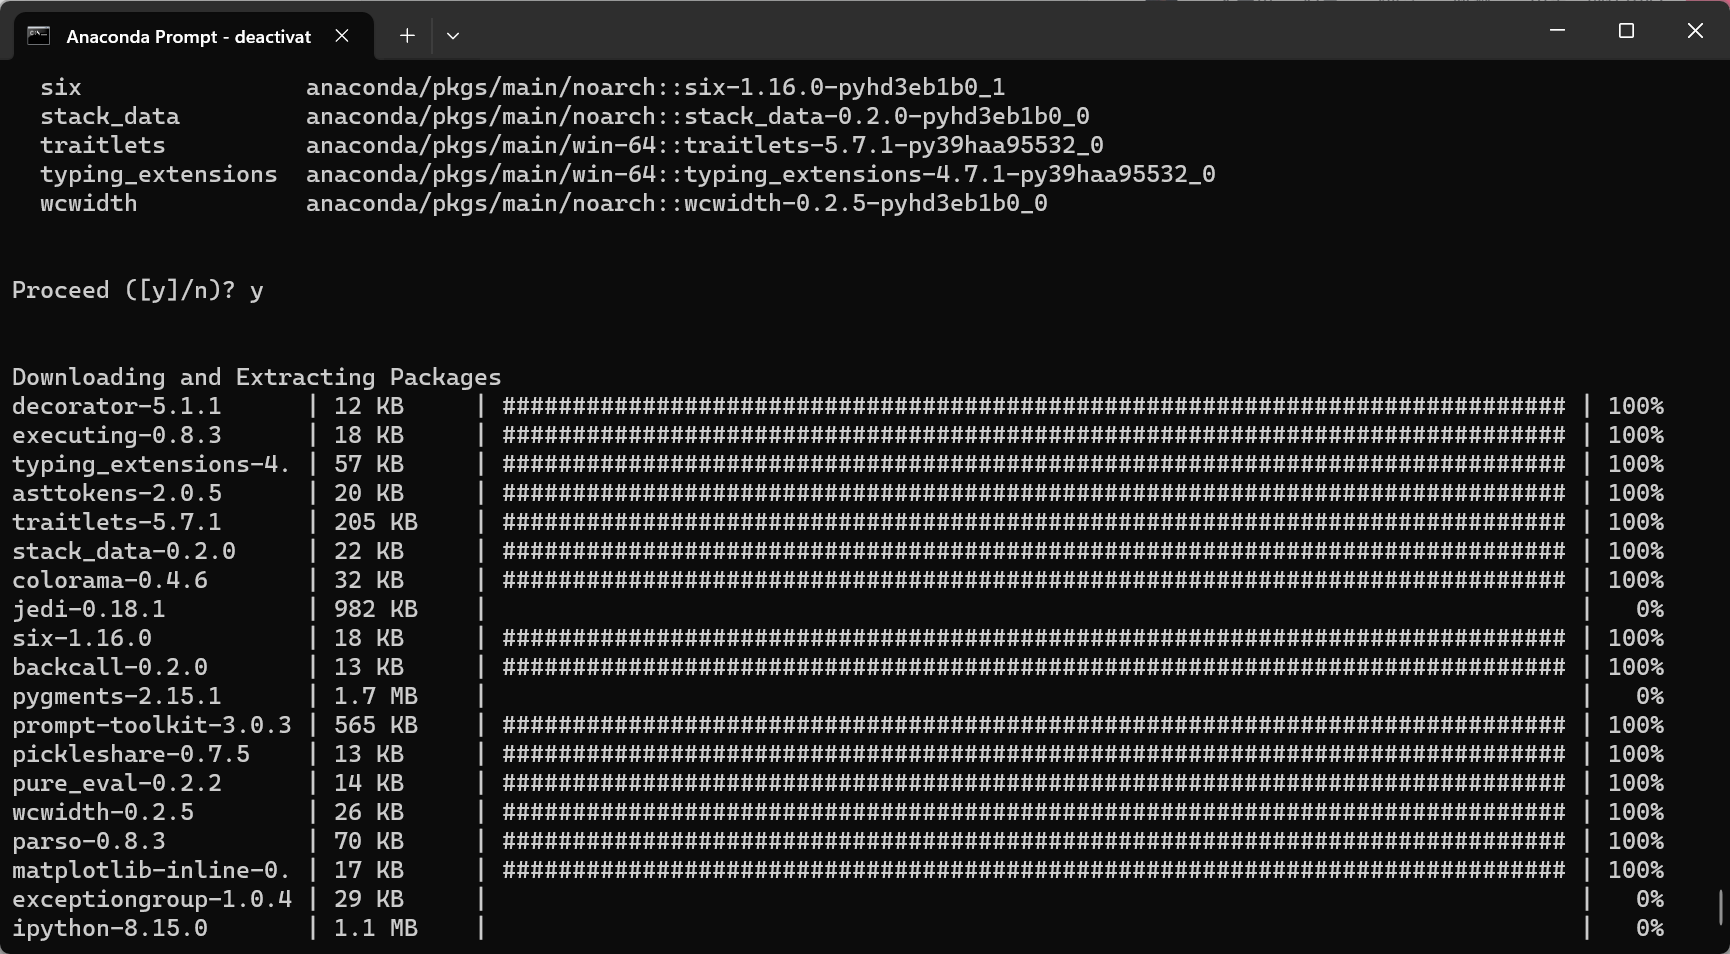The height and width of the screenshot is (954, 1730).
Task: Click the 'Proceed ([y]/n)? y' line
Action: (138, 291)
